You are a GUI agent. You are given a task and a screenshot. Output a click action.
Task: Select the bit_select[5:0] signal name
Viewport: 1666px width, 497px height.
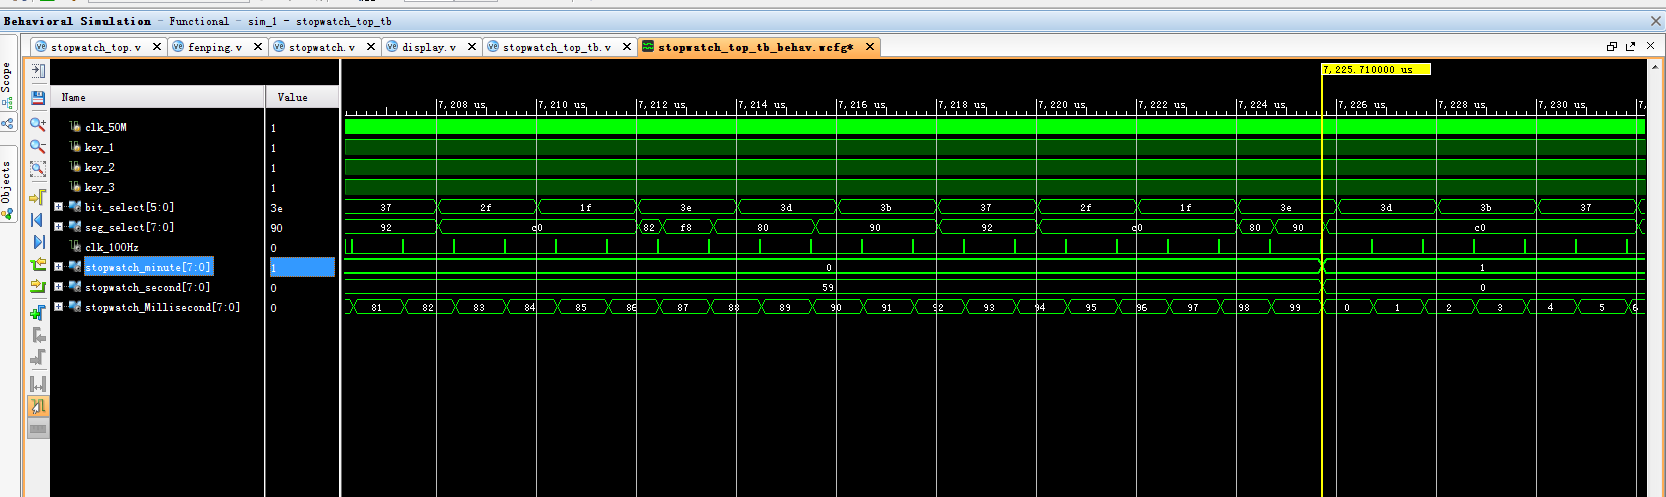(x=129, y=207)
